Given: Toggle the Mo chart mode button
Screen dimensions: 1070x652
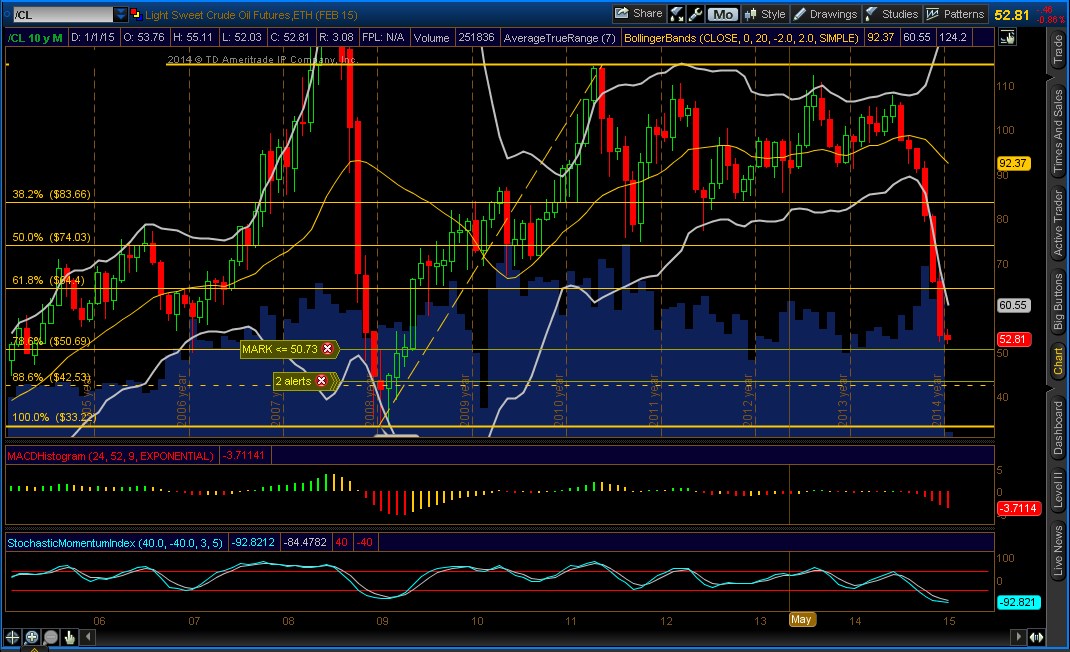Looking at the screenshot, I should (x=721, y=14).
